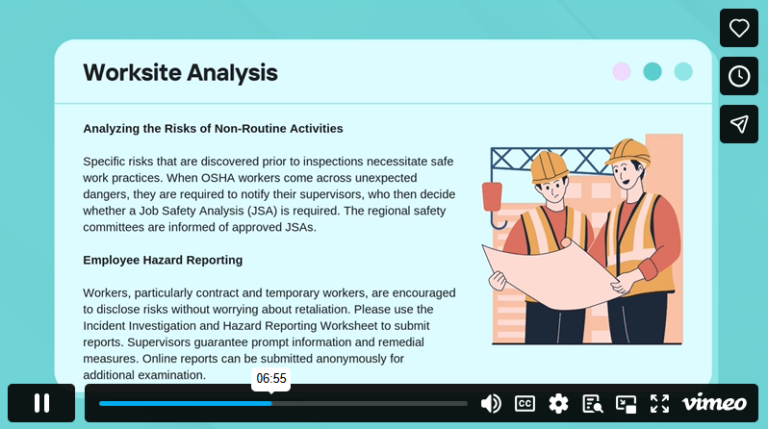Share the video with paper plane icon

coord(739,124)
